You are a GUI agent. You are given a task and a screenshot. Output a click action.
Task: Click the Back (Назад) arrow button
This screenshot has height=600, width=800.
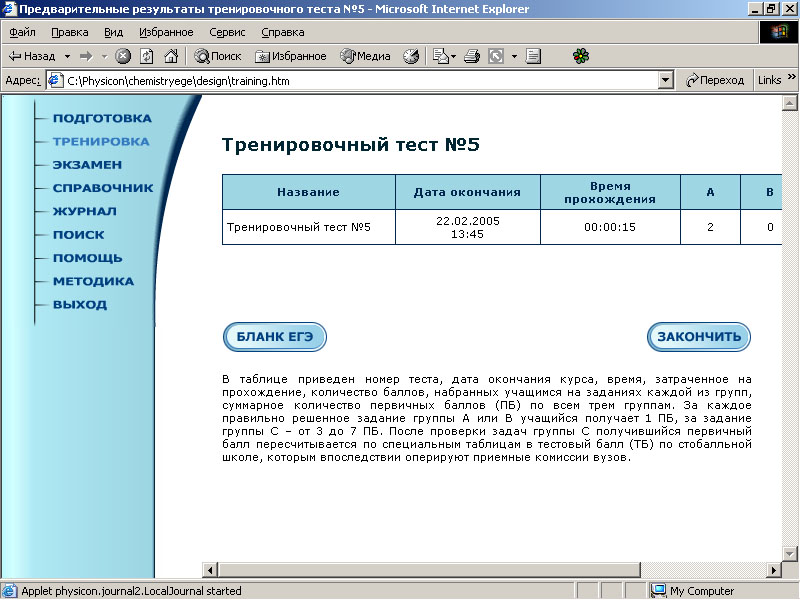point(32,56)
